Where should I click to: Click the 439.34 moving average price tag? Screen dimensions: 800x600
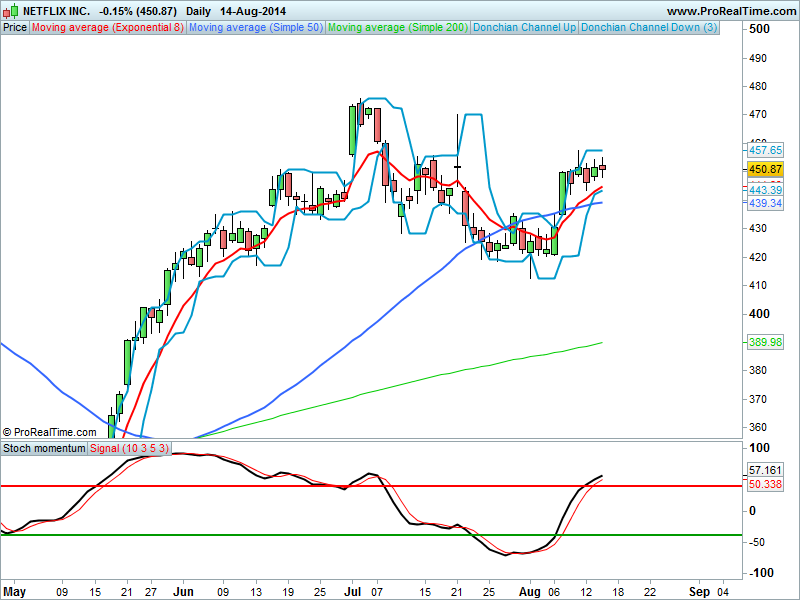[765, 203]
